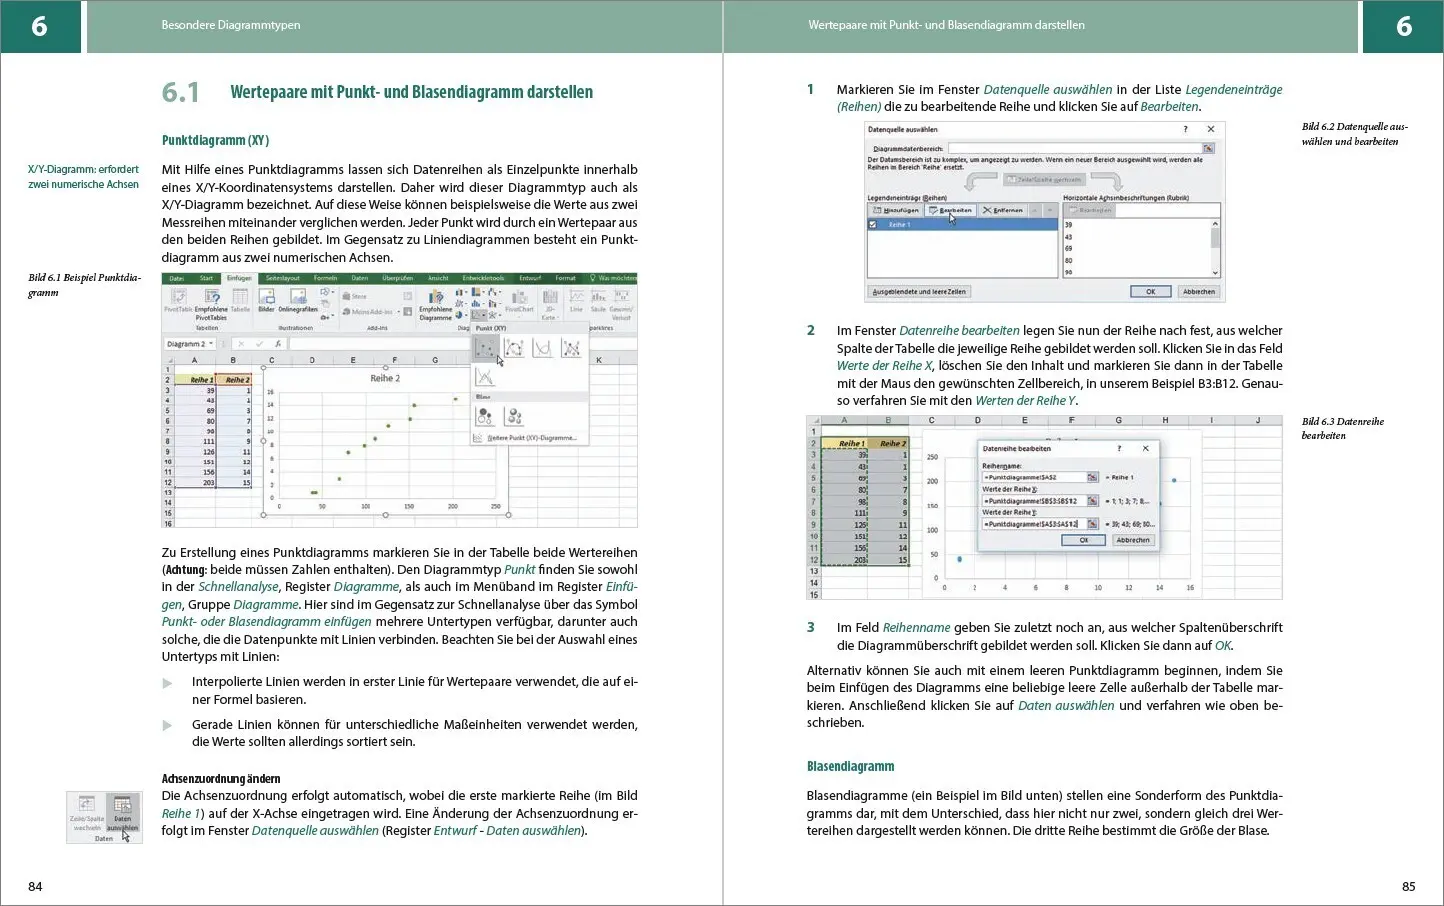Click the Zeile/Spalte wechseln icon in margin image
The image size is (1444, 906).
coord(87,804)
